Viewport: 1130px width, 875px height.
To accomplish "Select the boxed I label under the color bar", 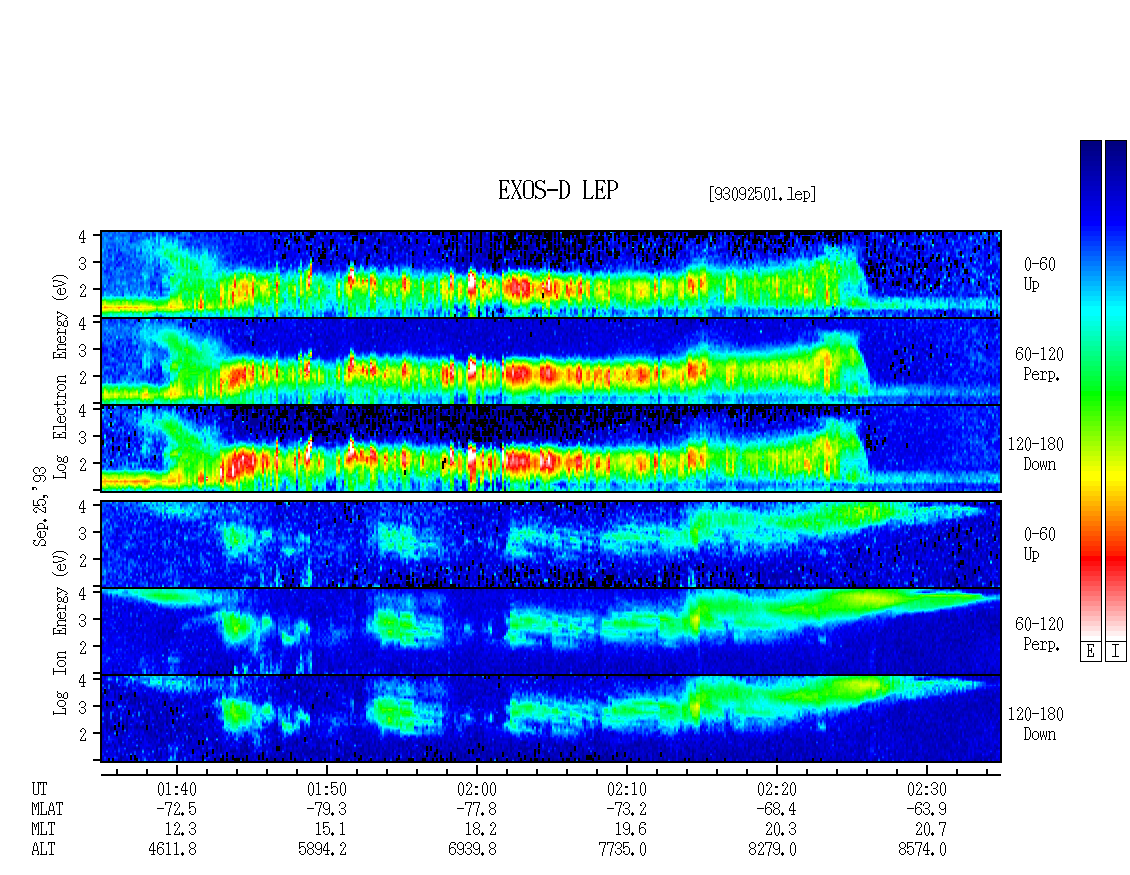I will [1116, 652].
